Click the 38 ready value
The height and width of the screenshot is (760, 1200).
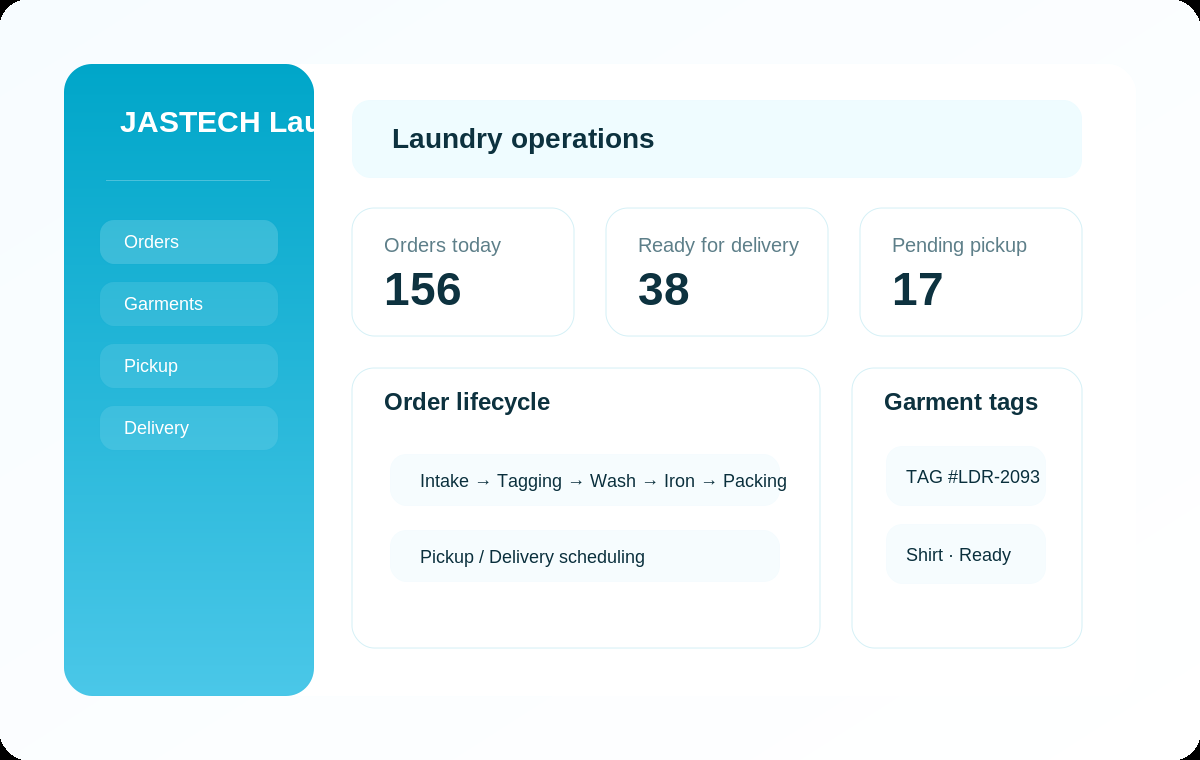tap(664, 290)
